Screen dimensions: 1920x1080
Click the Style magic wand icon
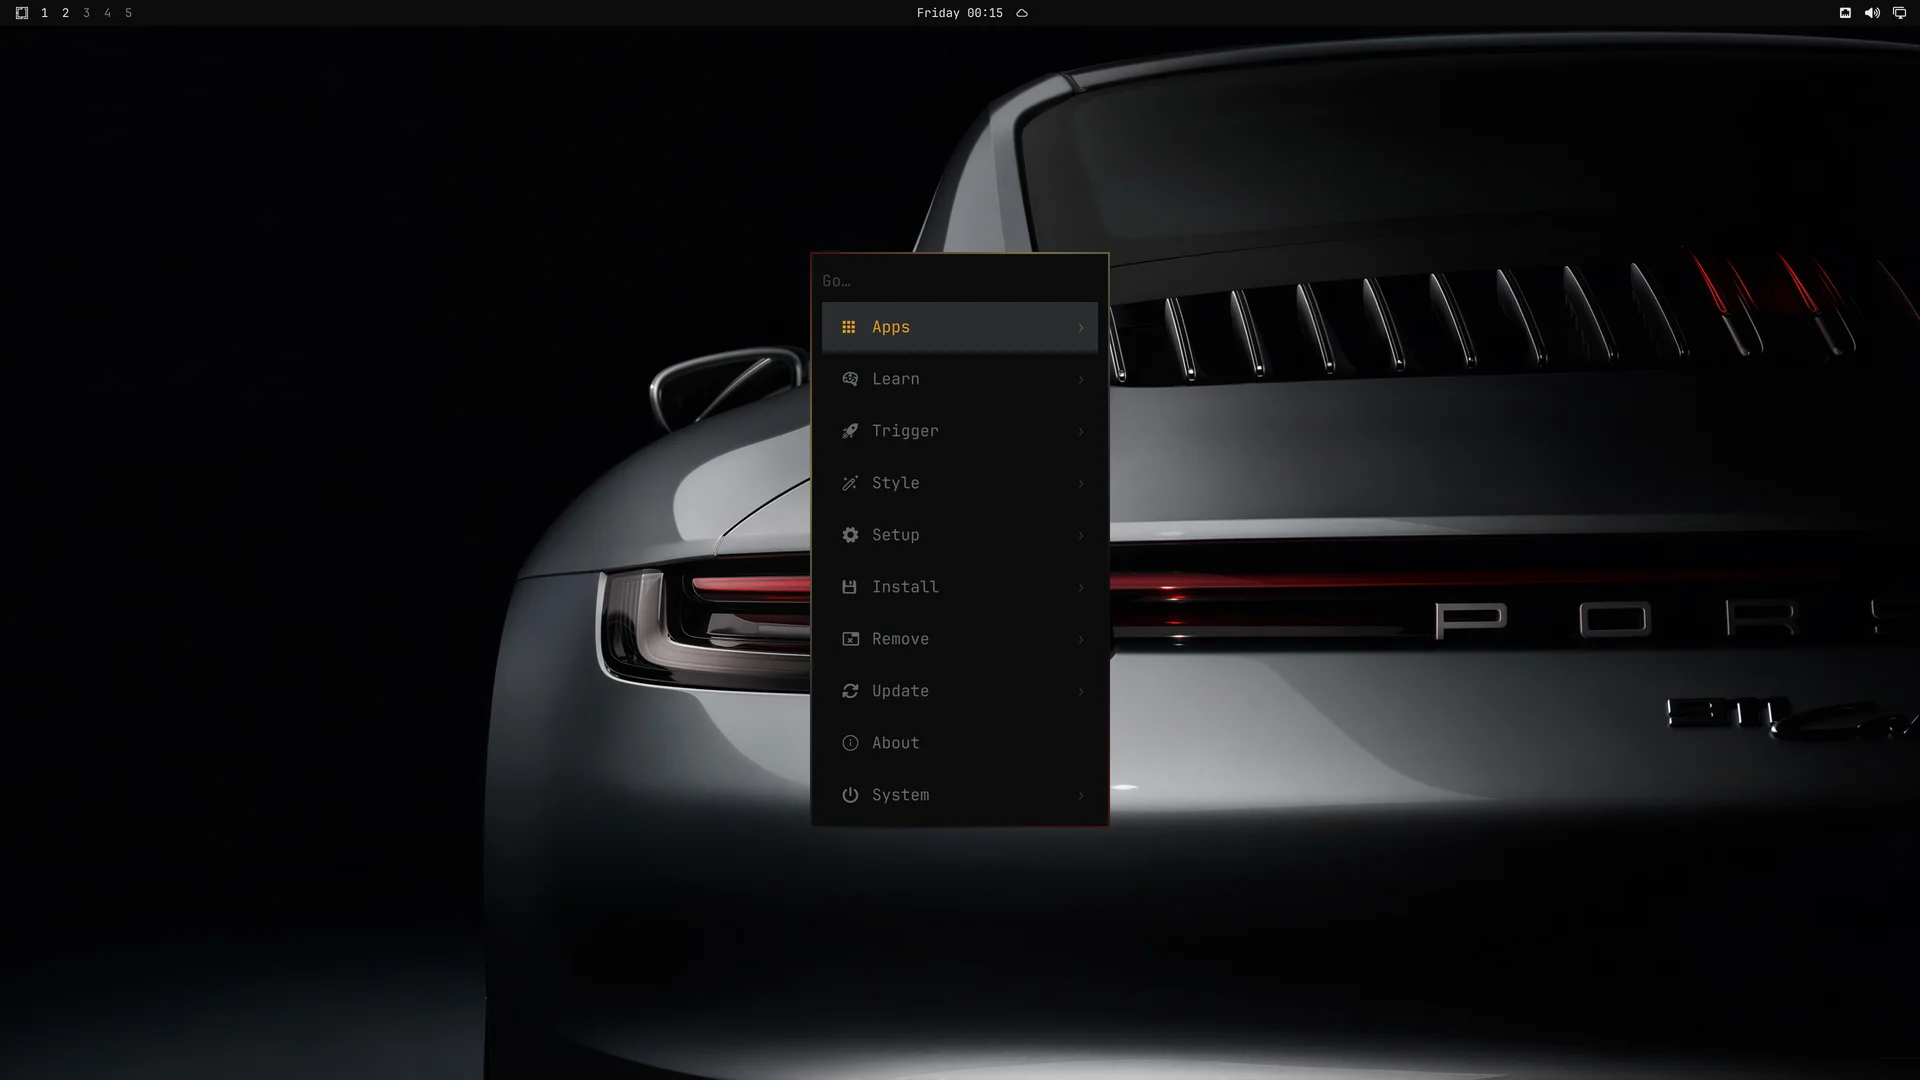pyautogui.click(x=850, y=483)
